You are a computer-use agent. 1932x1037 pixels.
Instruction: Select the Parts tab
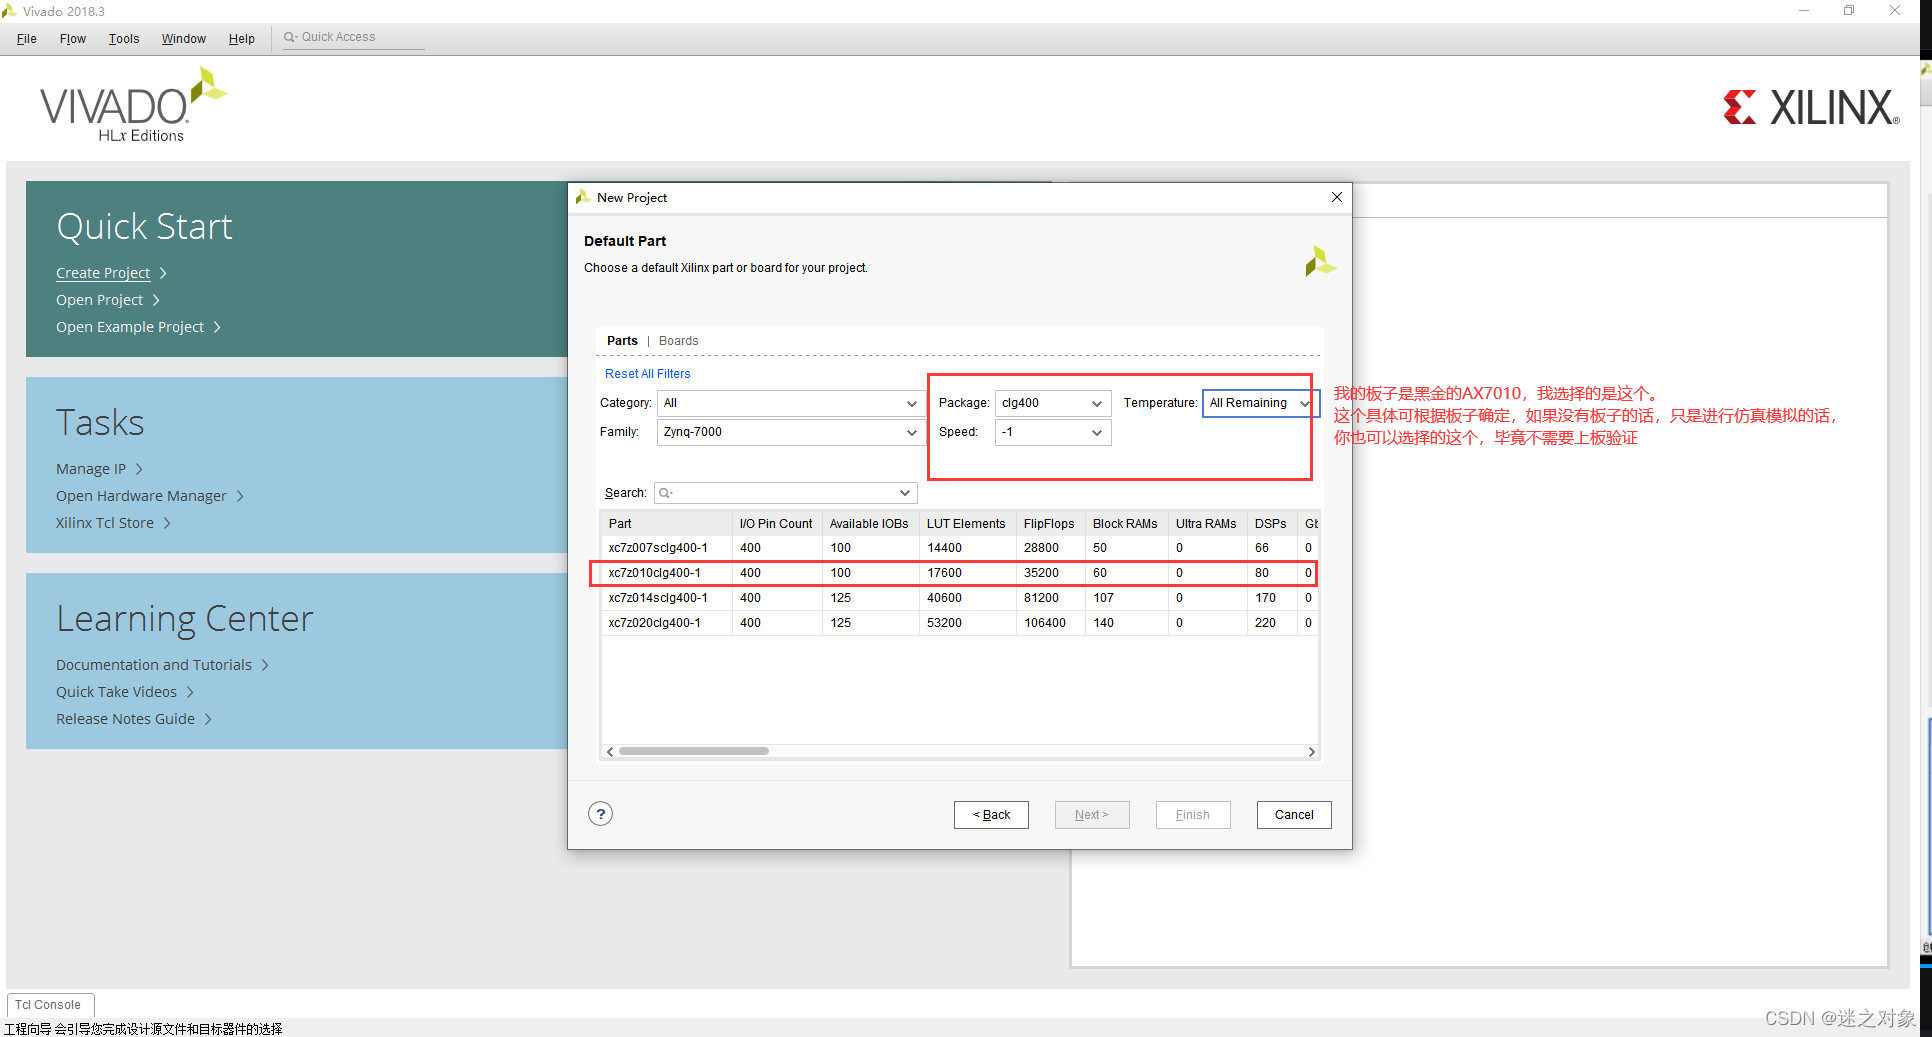click(x=622, y=341)
